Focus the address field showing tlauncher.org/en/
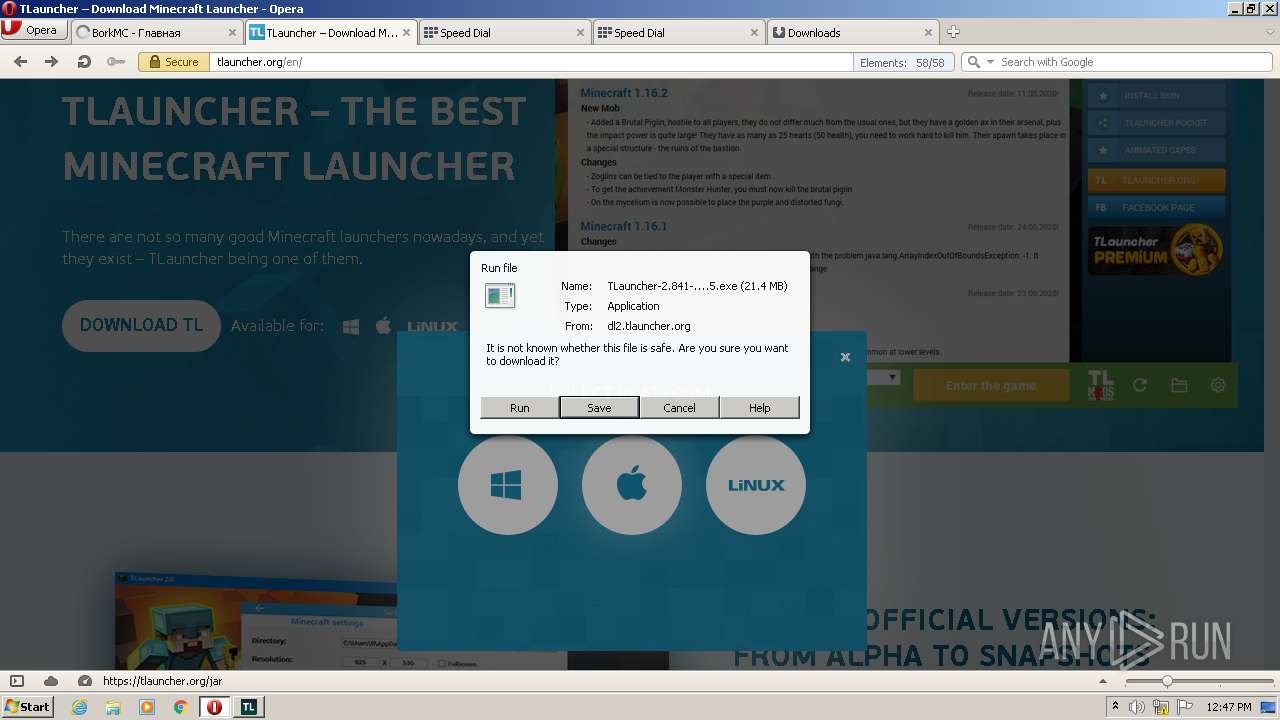 pyautogui.click(x=530, y=62)
